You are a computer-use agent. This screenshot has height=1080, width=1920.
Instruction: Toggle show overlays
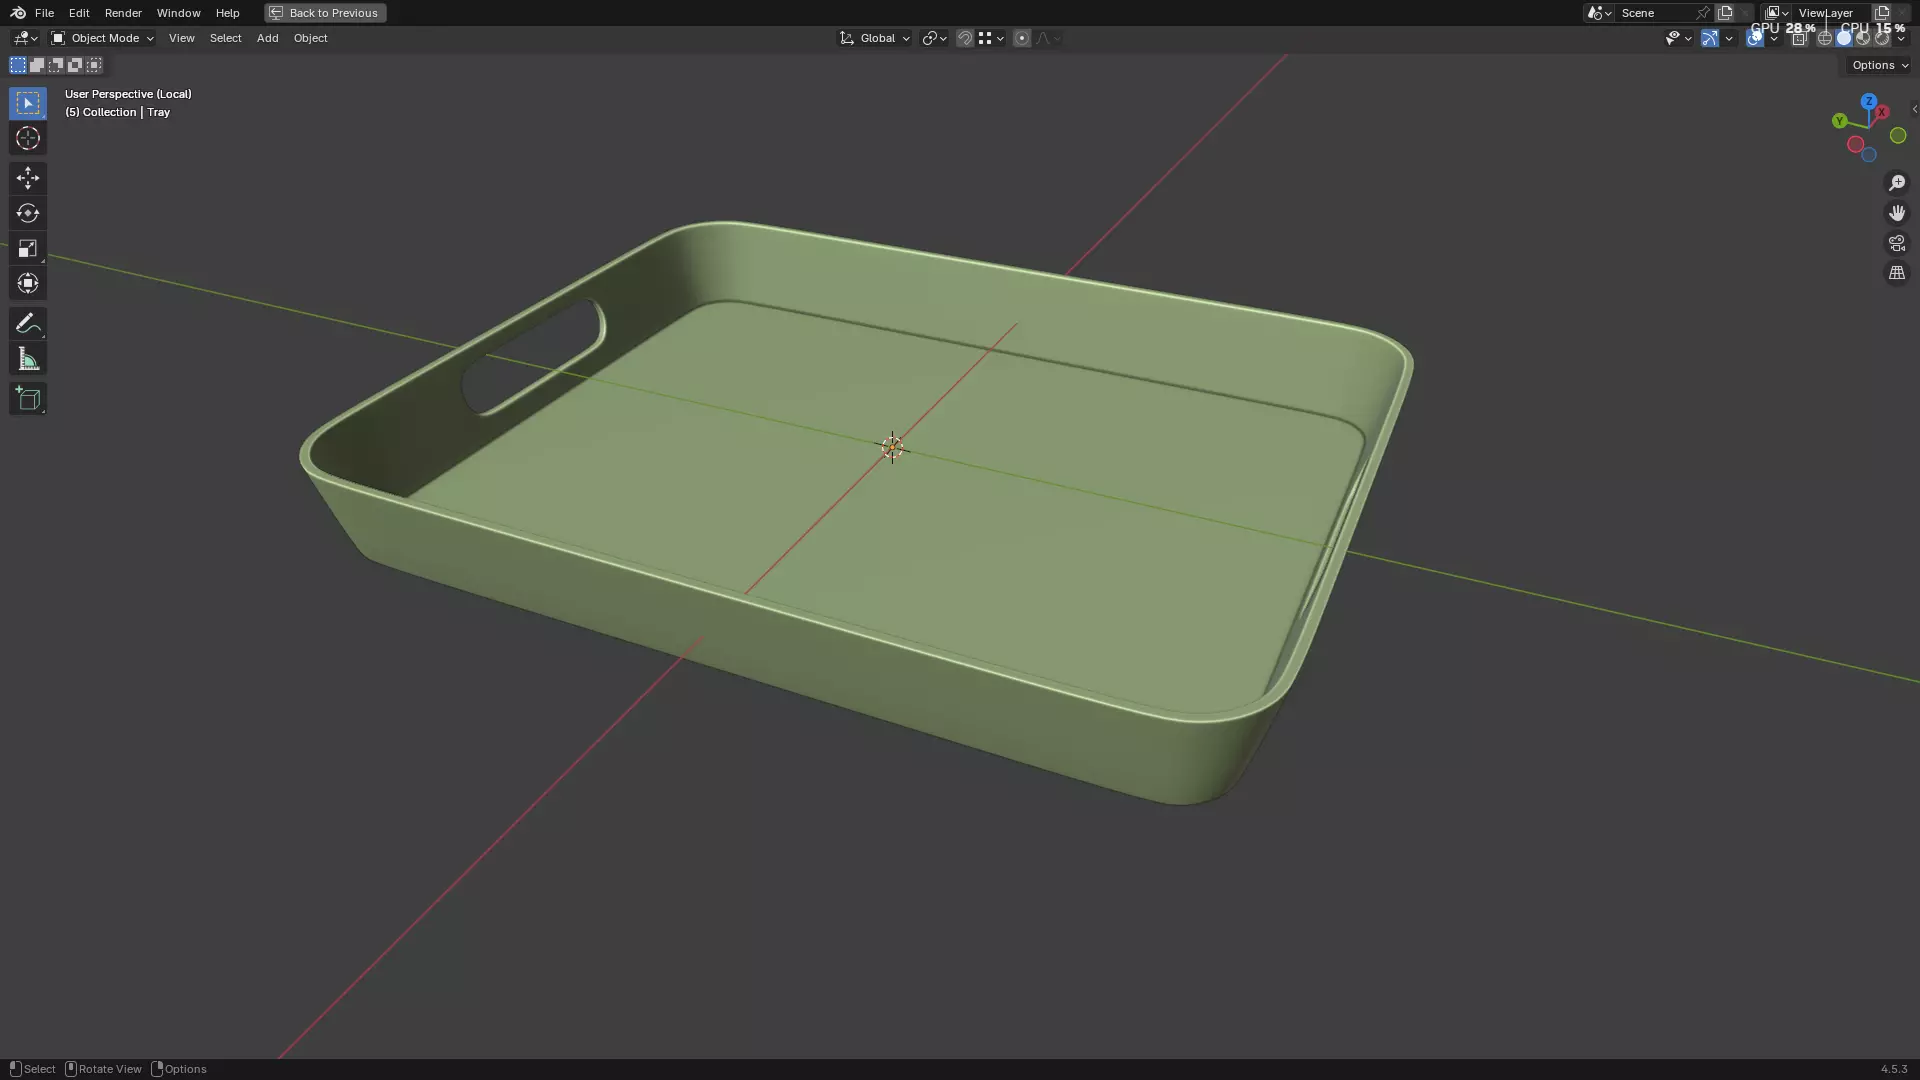[x=1755, y=38]
